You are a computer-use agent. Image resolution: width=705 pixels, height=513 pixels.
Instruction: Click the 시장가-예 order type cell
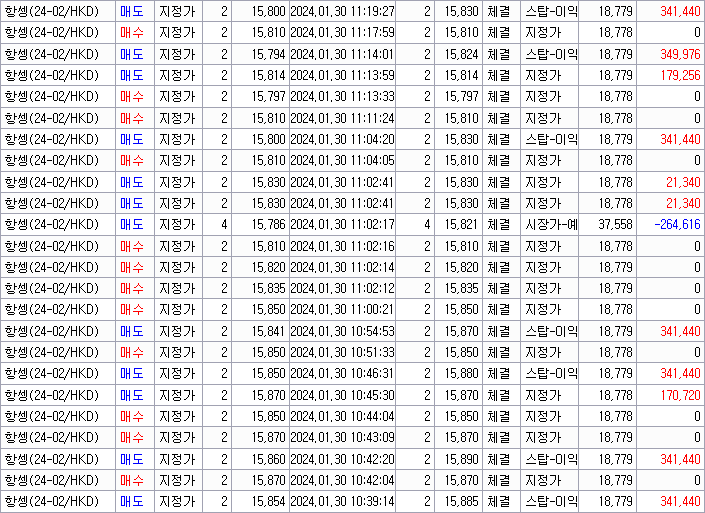click(549, 224)
